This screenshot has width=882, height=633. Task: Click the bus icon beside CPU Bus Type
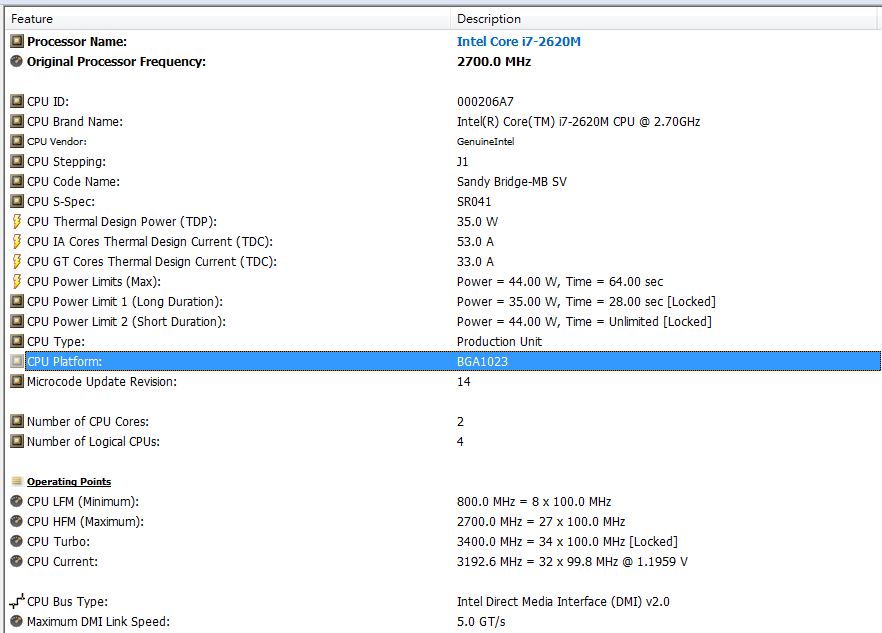tap(17, 601)
